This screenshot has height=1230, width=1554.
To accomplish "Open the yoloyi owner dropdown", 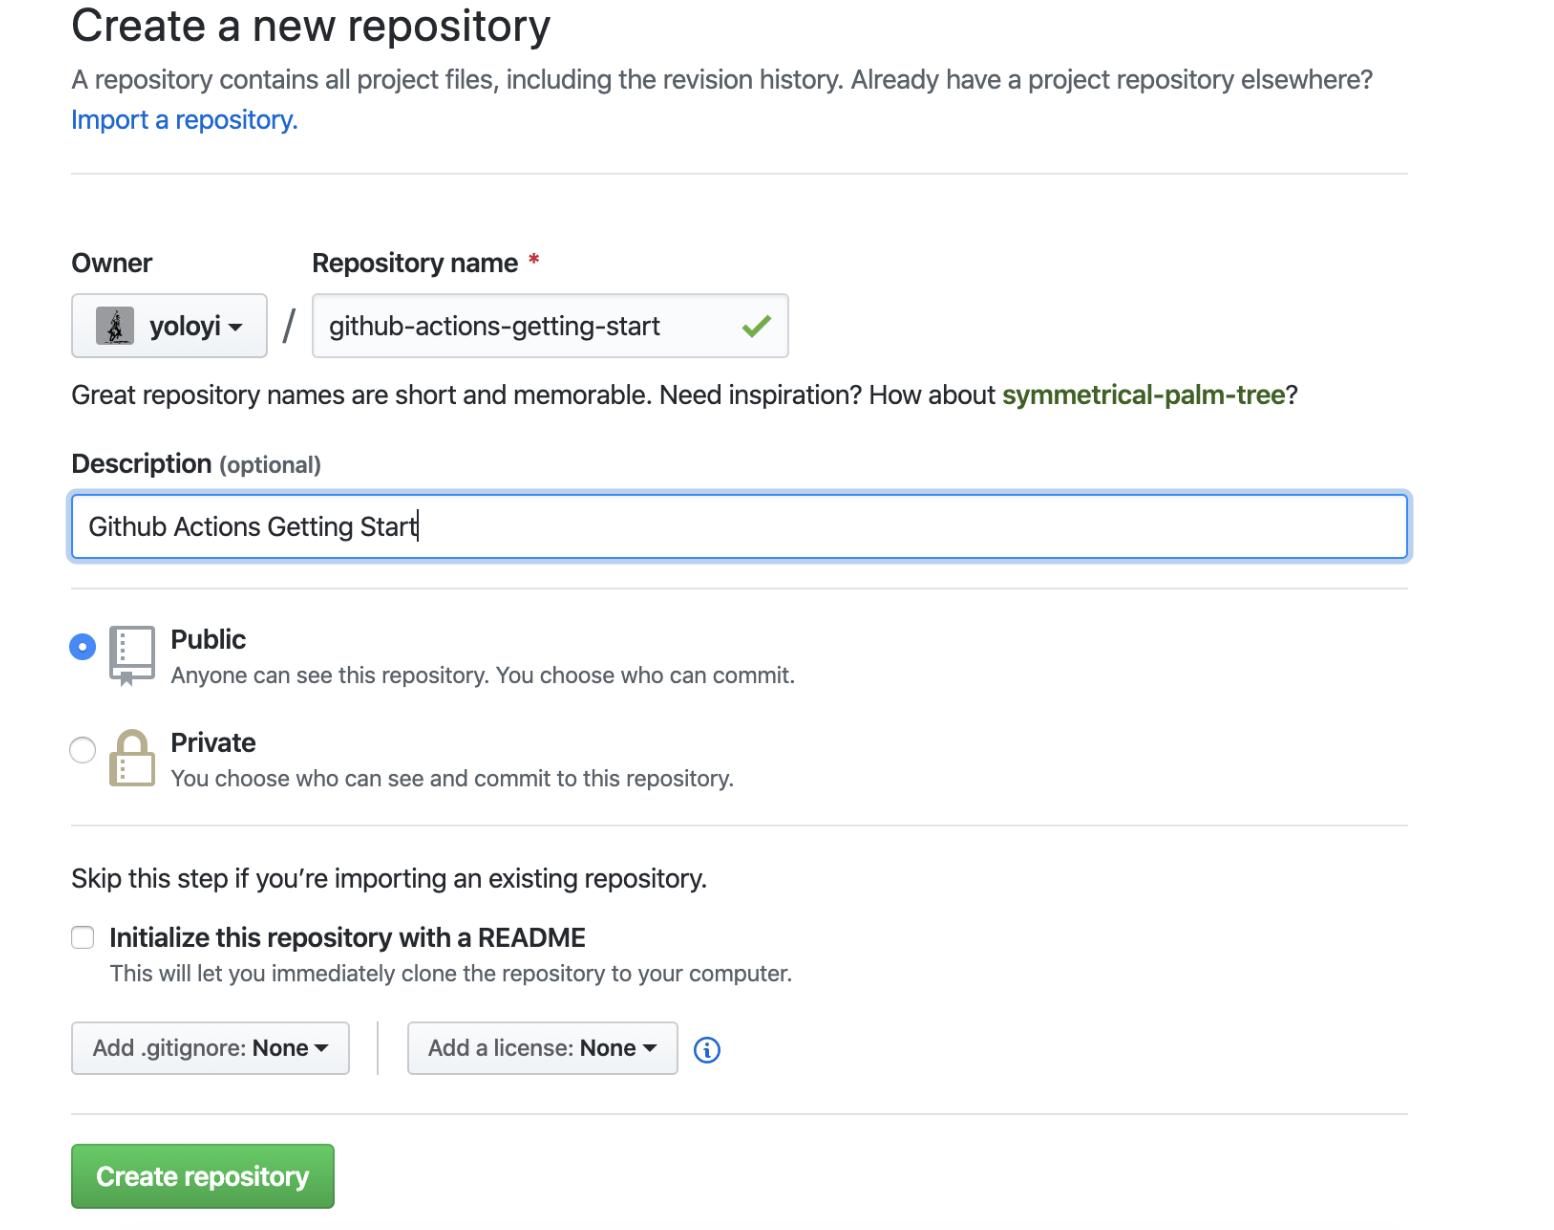I will [169, 326].
